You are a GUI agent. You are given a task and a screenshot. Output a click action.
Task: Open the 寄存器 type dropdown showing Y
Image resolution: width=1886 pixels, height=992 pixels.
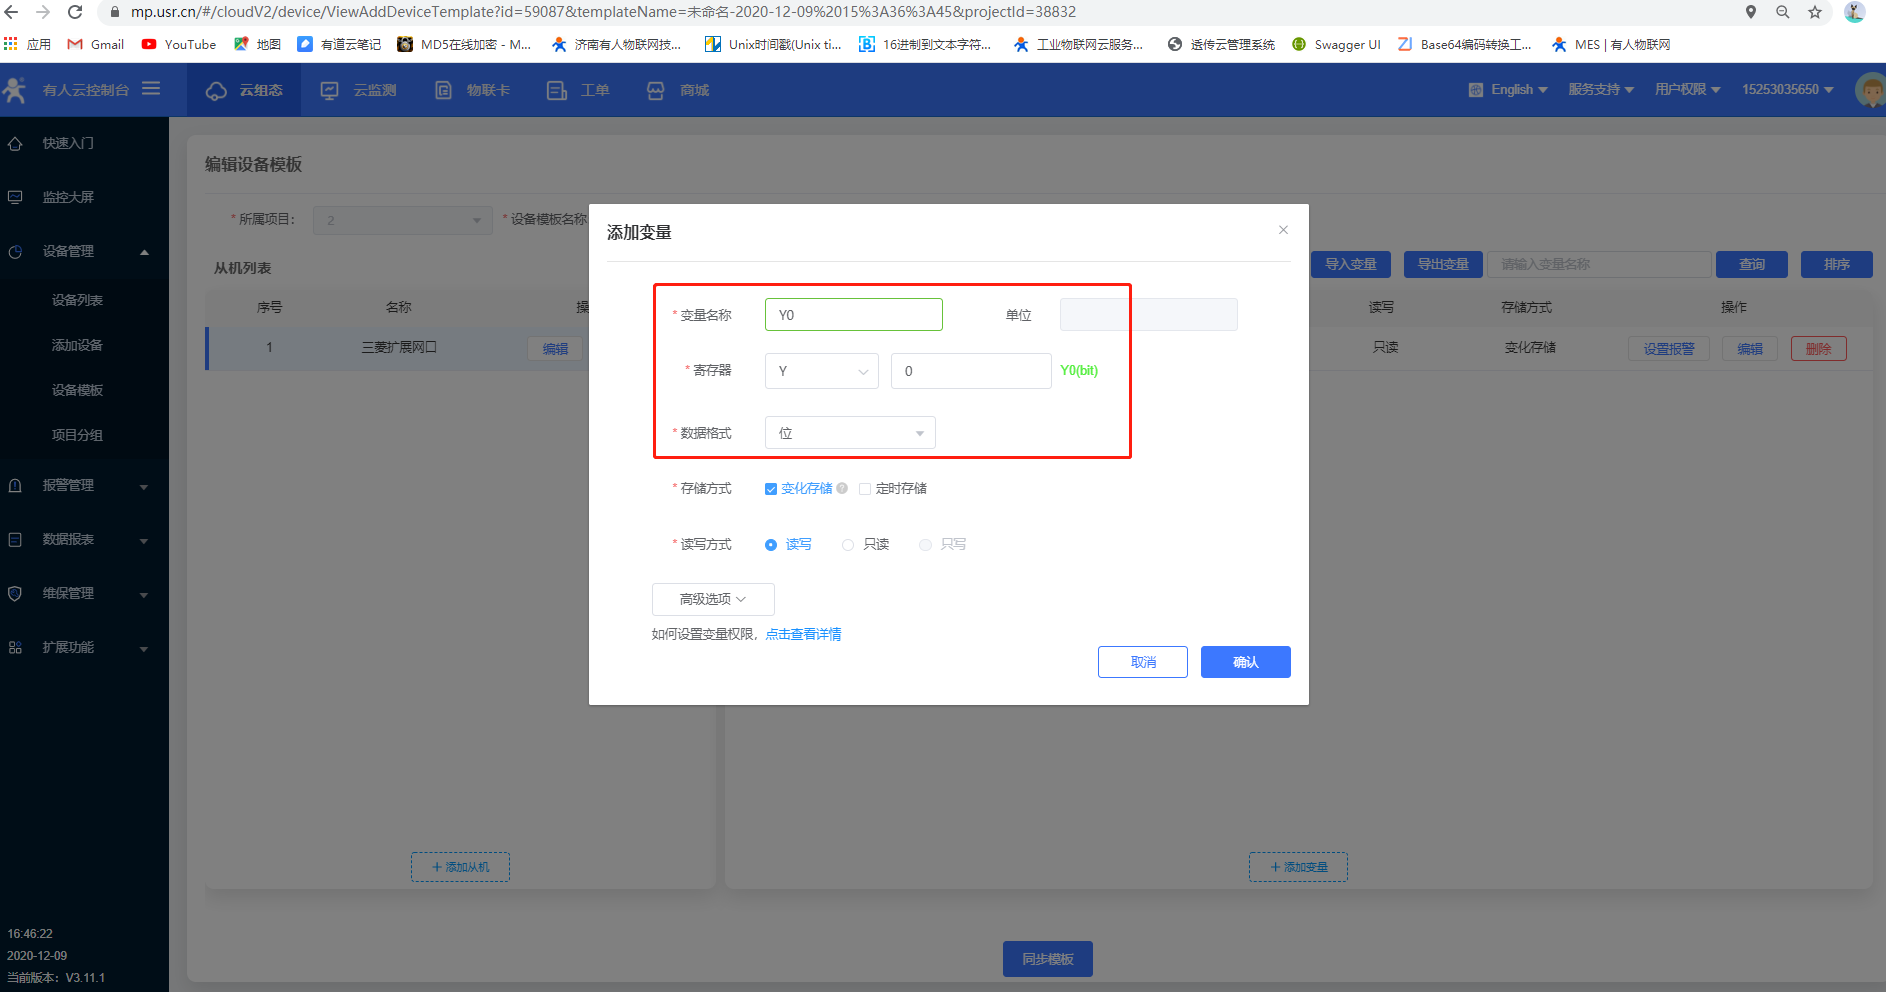coord(821,371)
